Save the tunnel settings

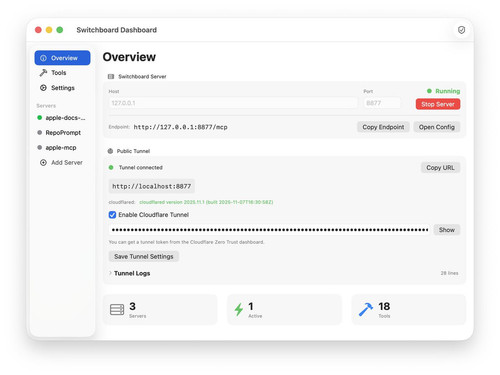coord(144,256)
